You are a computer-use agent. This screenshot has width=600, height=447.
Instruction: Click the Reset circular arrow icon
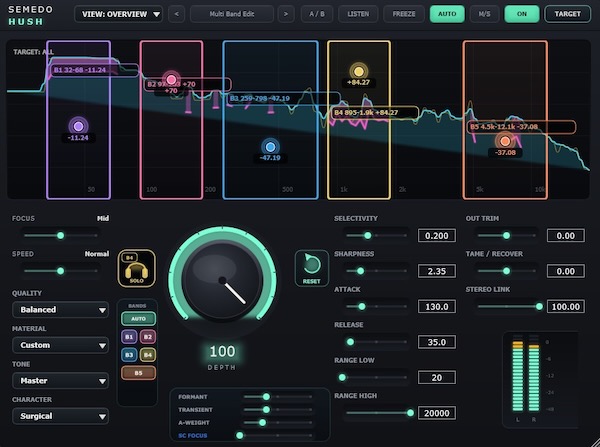tap(311, 264)
